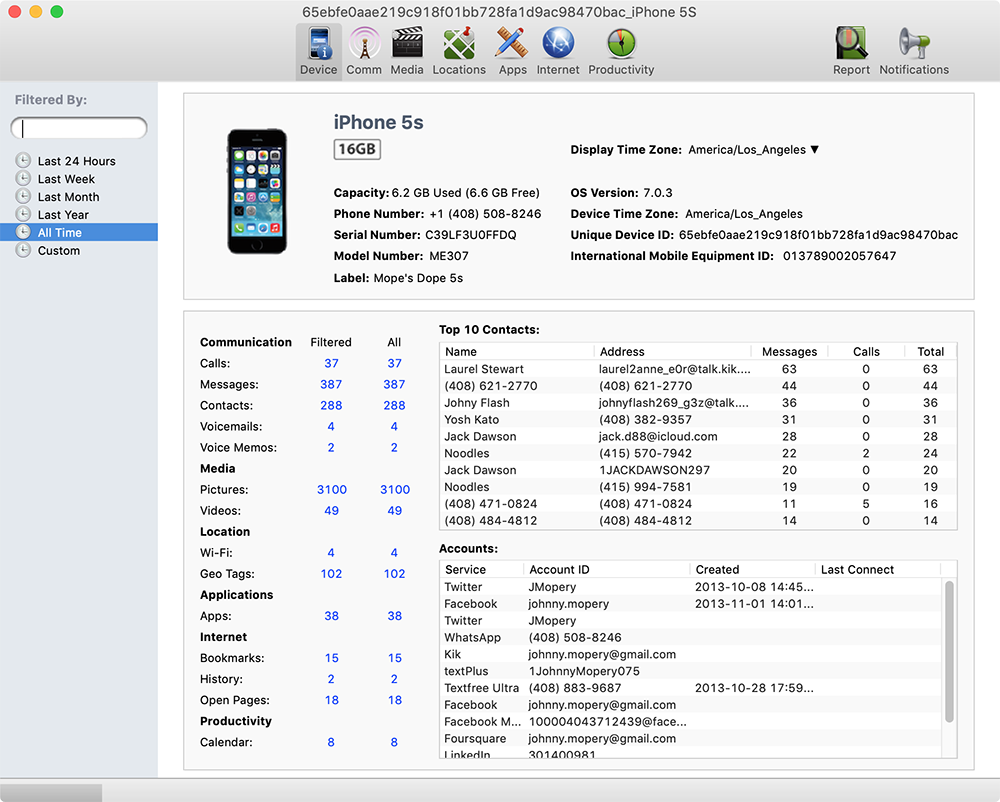Click the clock icon beside Last Week
This screenshot has height=802, width=1000.
pos(23,179)
